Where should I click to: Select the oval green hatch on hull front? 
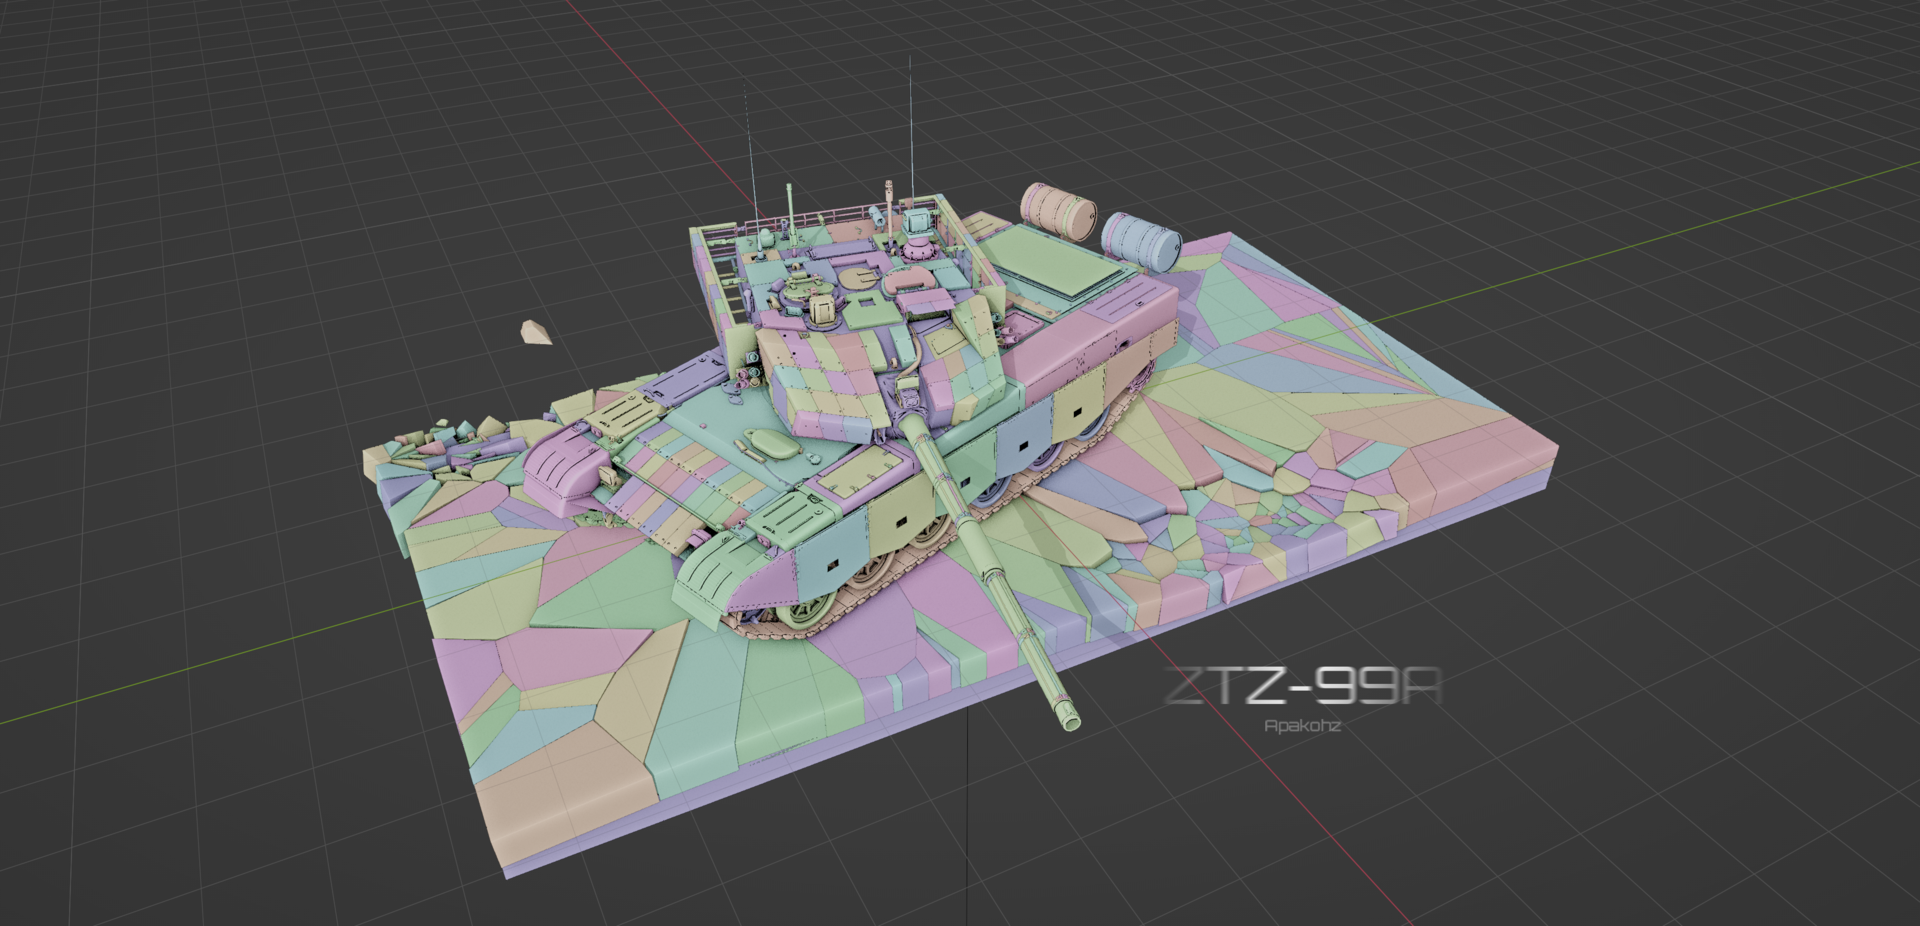pyautogui.click(x=770, y=442)
